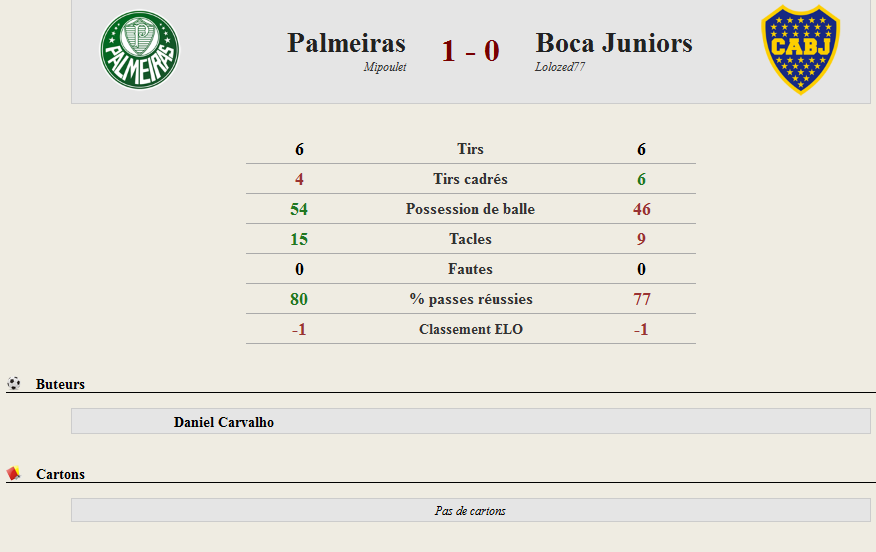Click the Boca Juniors CABJ crest

801,50
